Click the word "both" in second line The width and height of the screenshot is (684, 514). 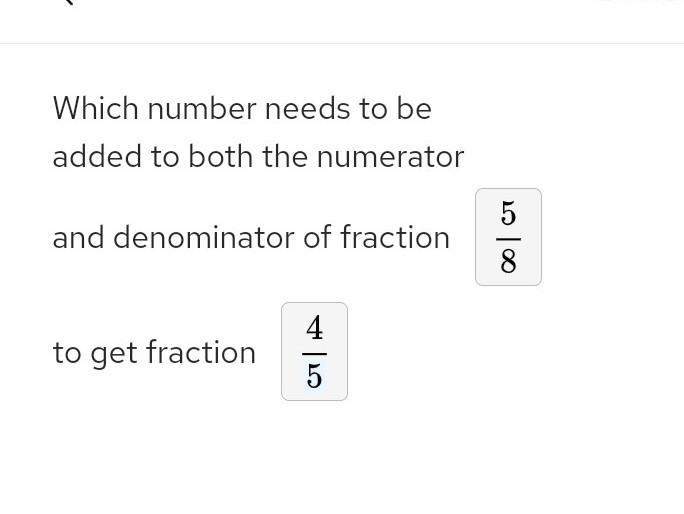click(x=221, y=156)
